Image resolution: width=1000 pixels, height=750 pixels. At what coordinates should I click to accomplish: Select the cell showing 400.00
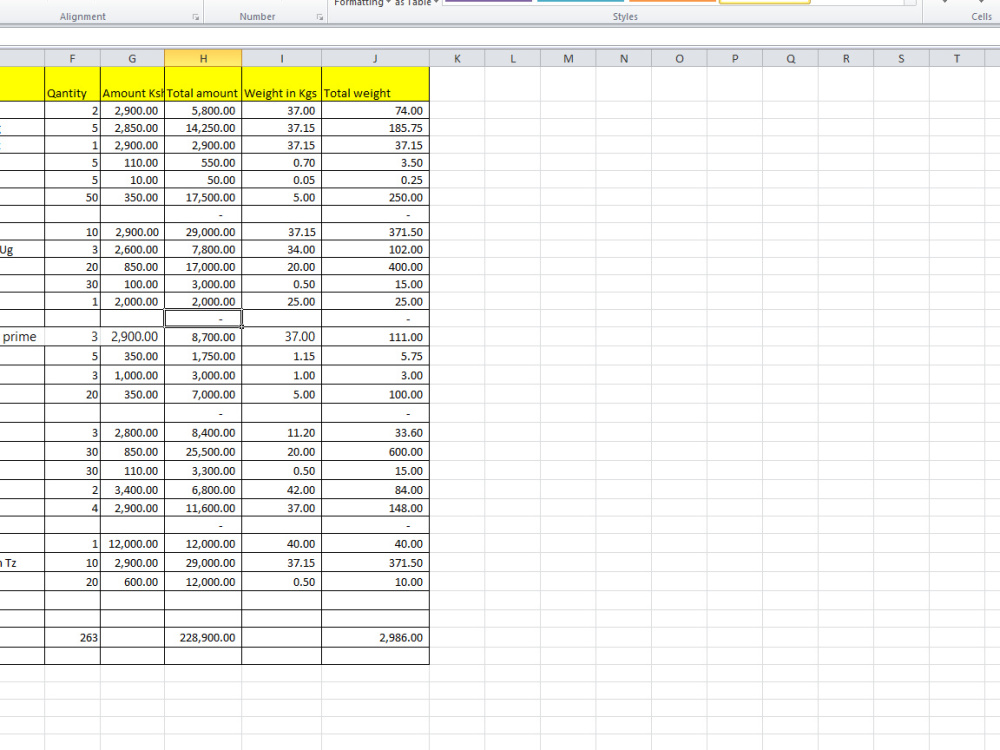tap(375, 267)
